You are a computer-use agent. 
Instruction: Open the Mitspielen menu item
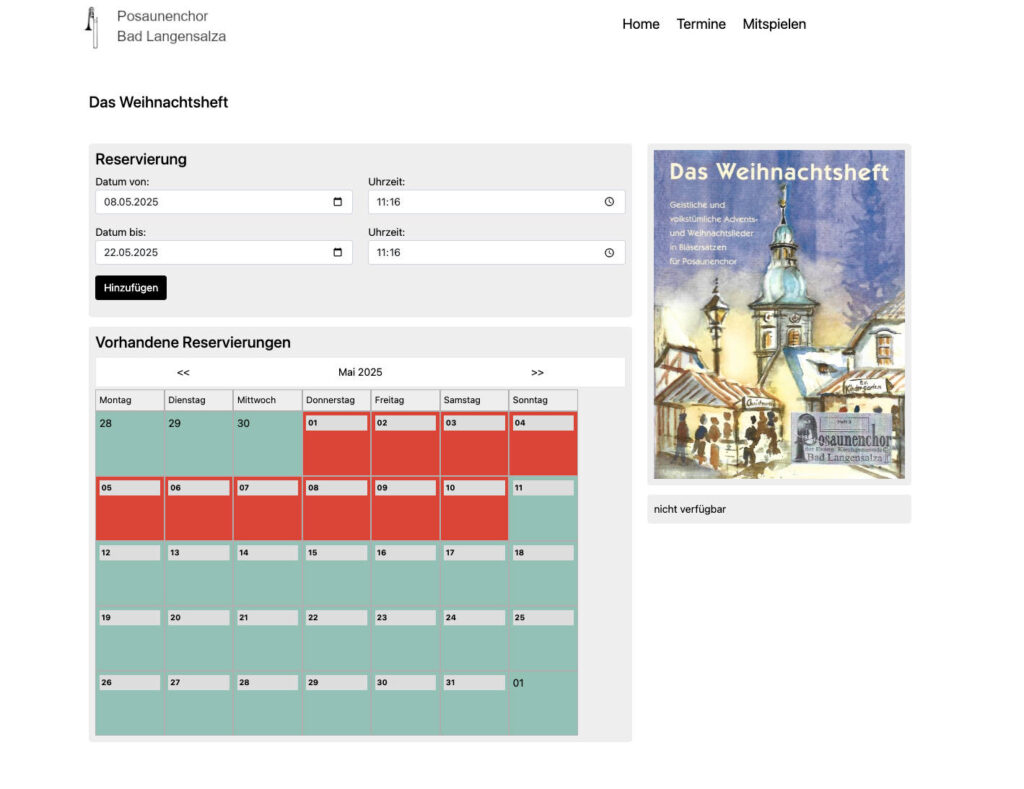(774, 24)
